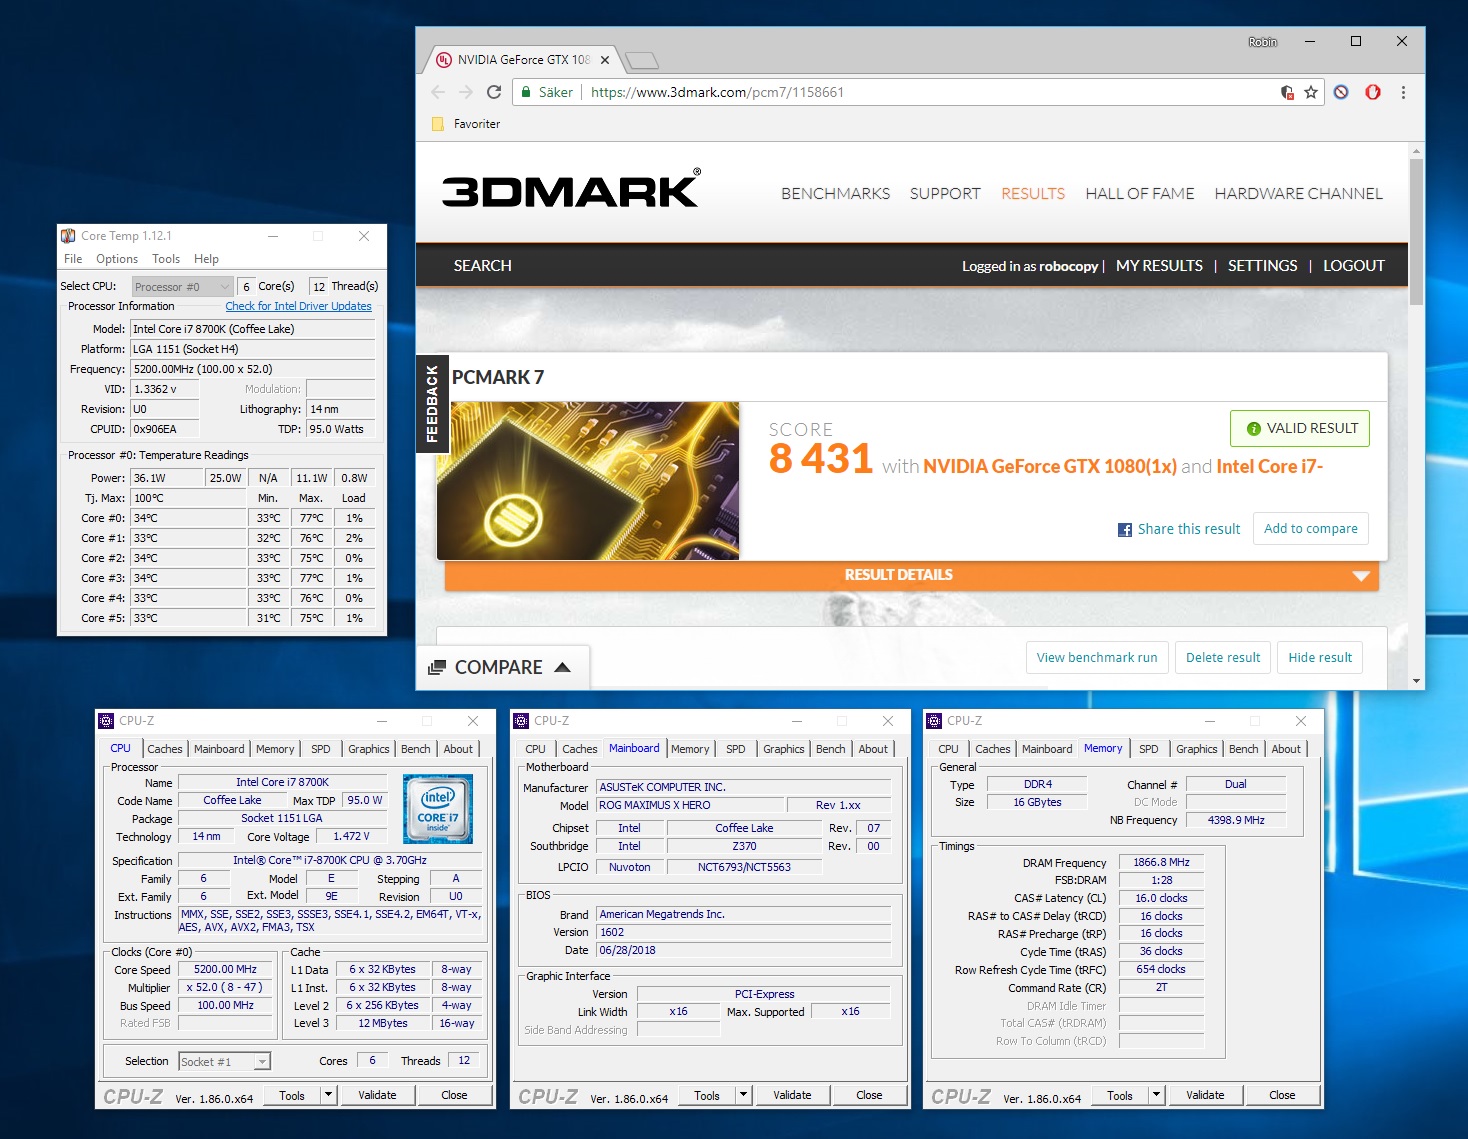Click the green valid result check icon
The image size is (1468, 1139).
click(1253, 429)
